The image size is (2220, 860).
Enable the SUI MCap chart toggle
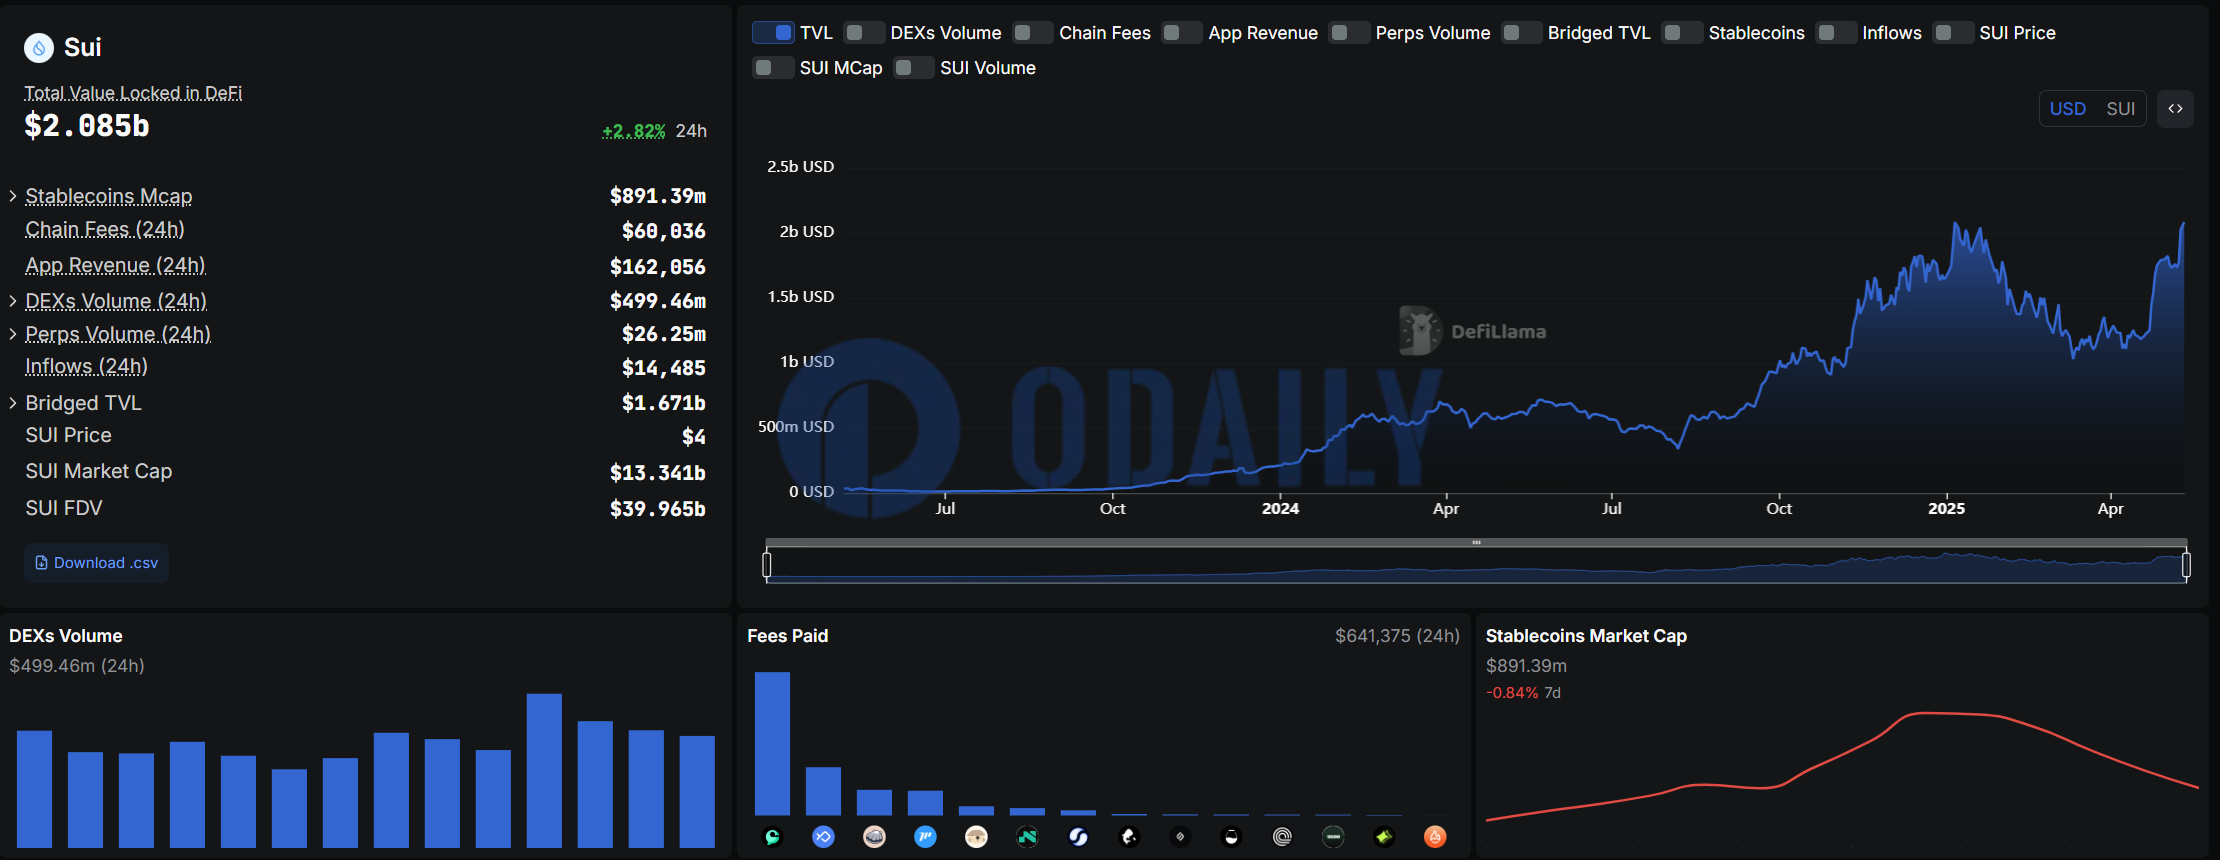773,68
